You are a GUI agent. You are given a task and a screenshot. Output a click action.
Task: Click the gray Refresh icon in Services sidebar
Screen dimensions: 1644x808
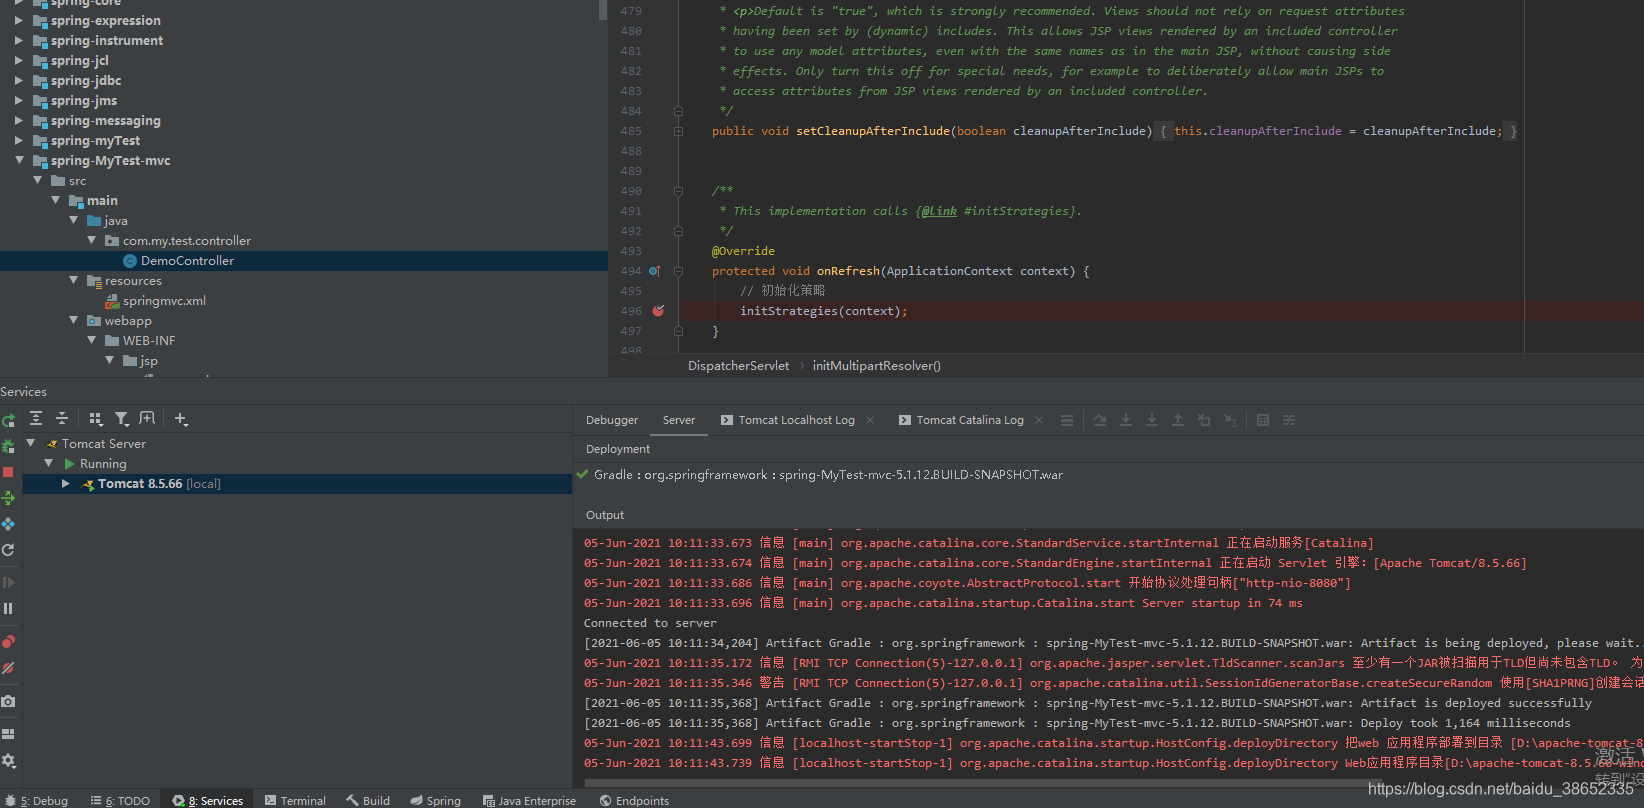8,550
